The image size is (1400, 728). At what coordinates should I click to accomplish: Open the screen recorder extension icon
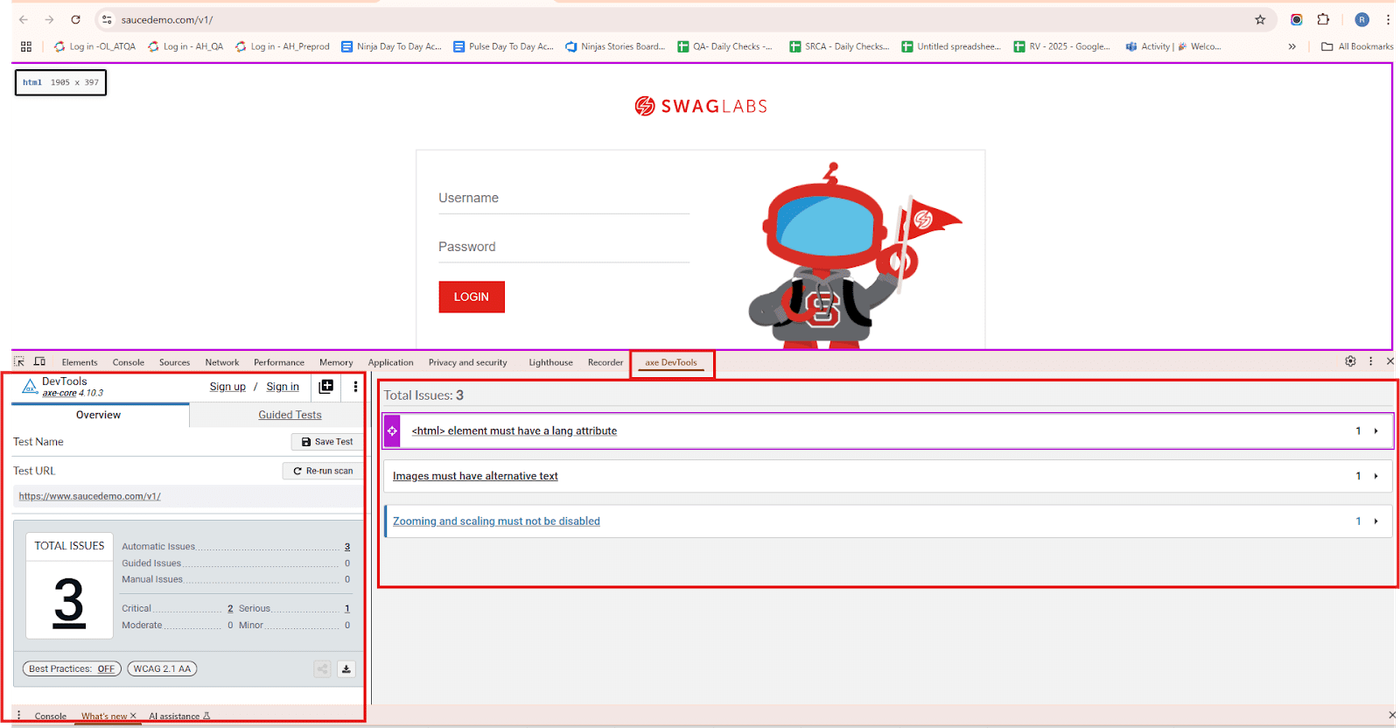pyautogui.click(x=1297, y=20)
